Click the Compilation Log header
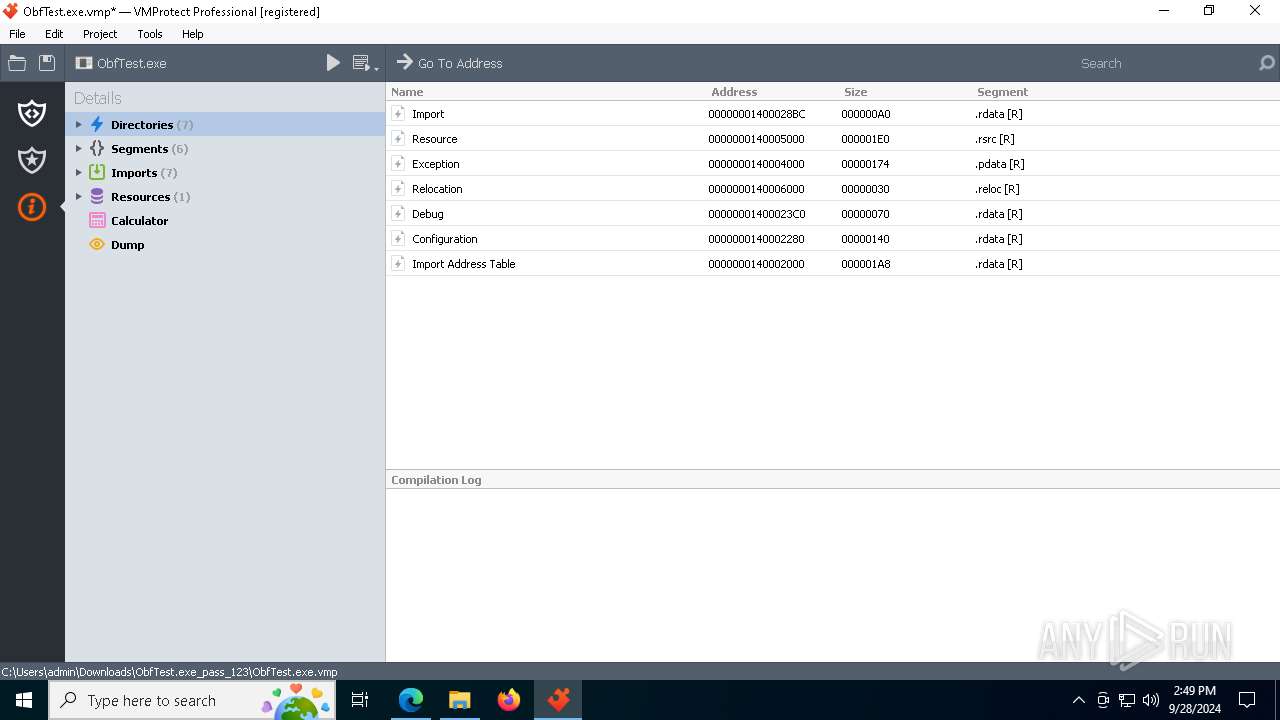1280x720 pixels. point(436,480)
